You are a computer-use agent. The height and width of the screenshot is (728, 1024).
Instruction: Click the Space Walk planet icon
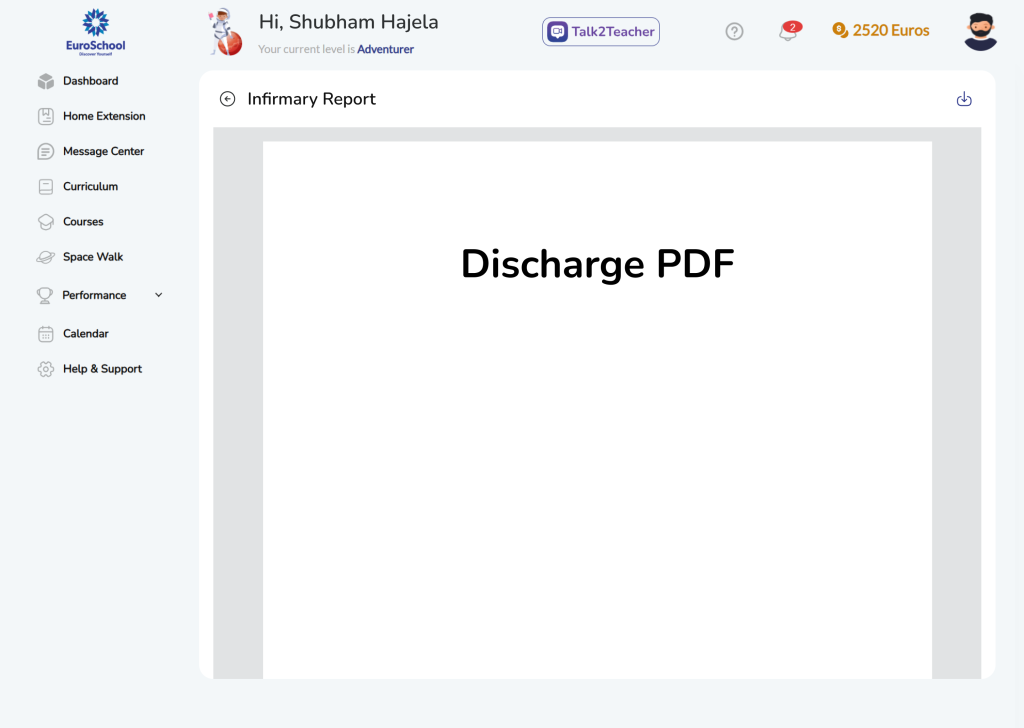click(46, 257)
